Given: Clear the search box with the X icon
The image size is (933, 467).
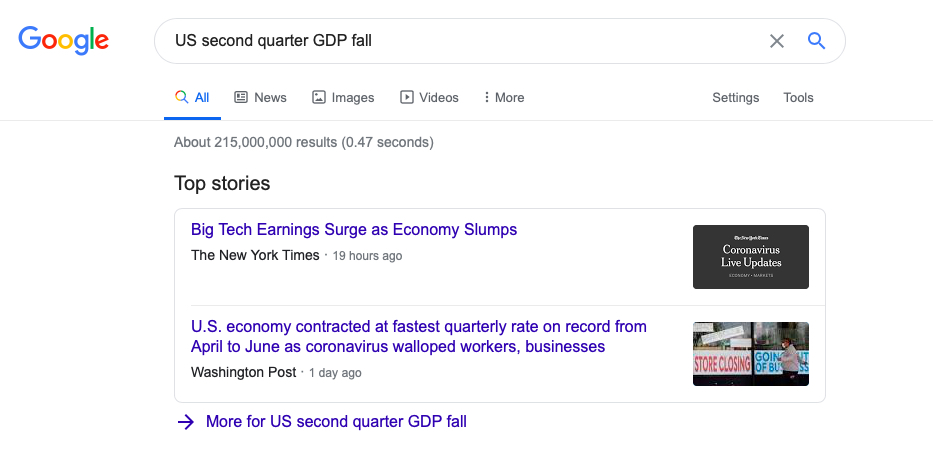Looking at the screenshot, I should [777, 41].
